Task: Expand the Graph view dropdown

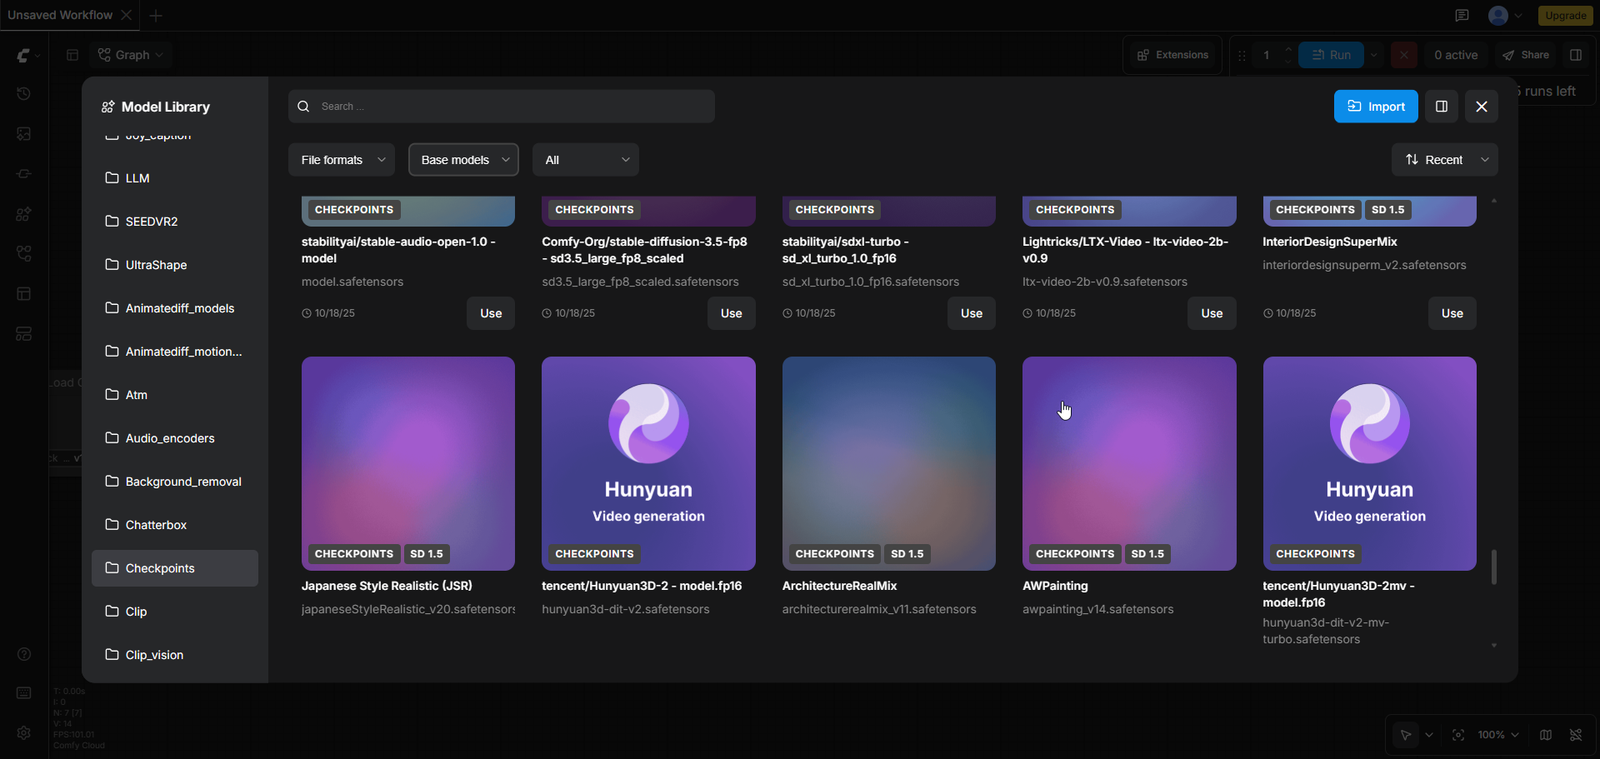Action: click(x=130, y=55)
